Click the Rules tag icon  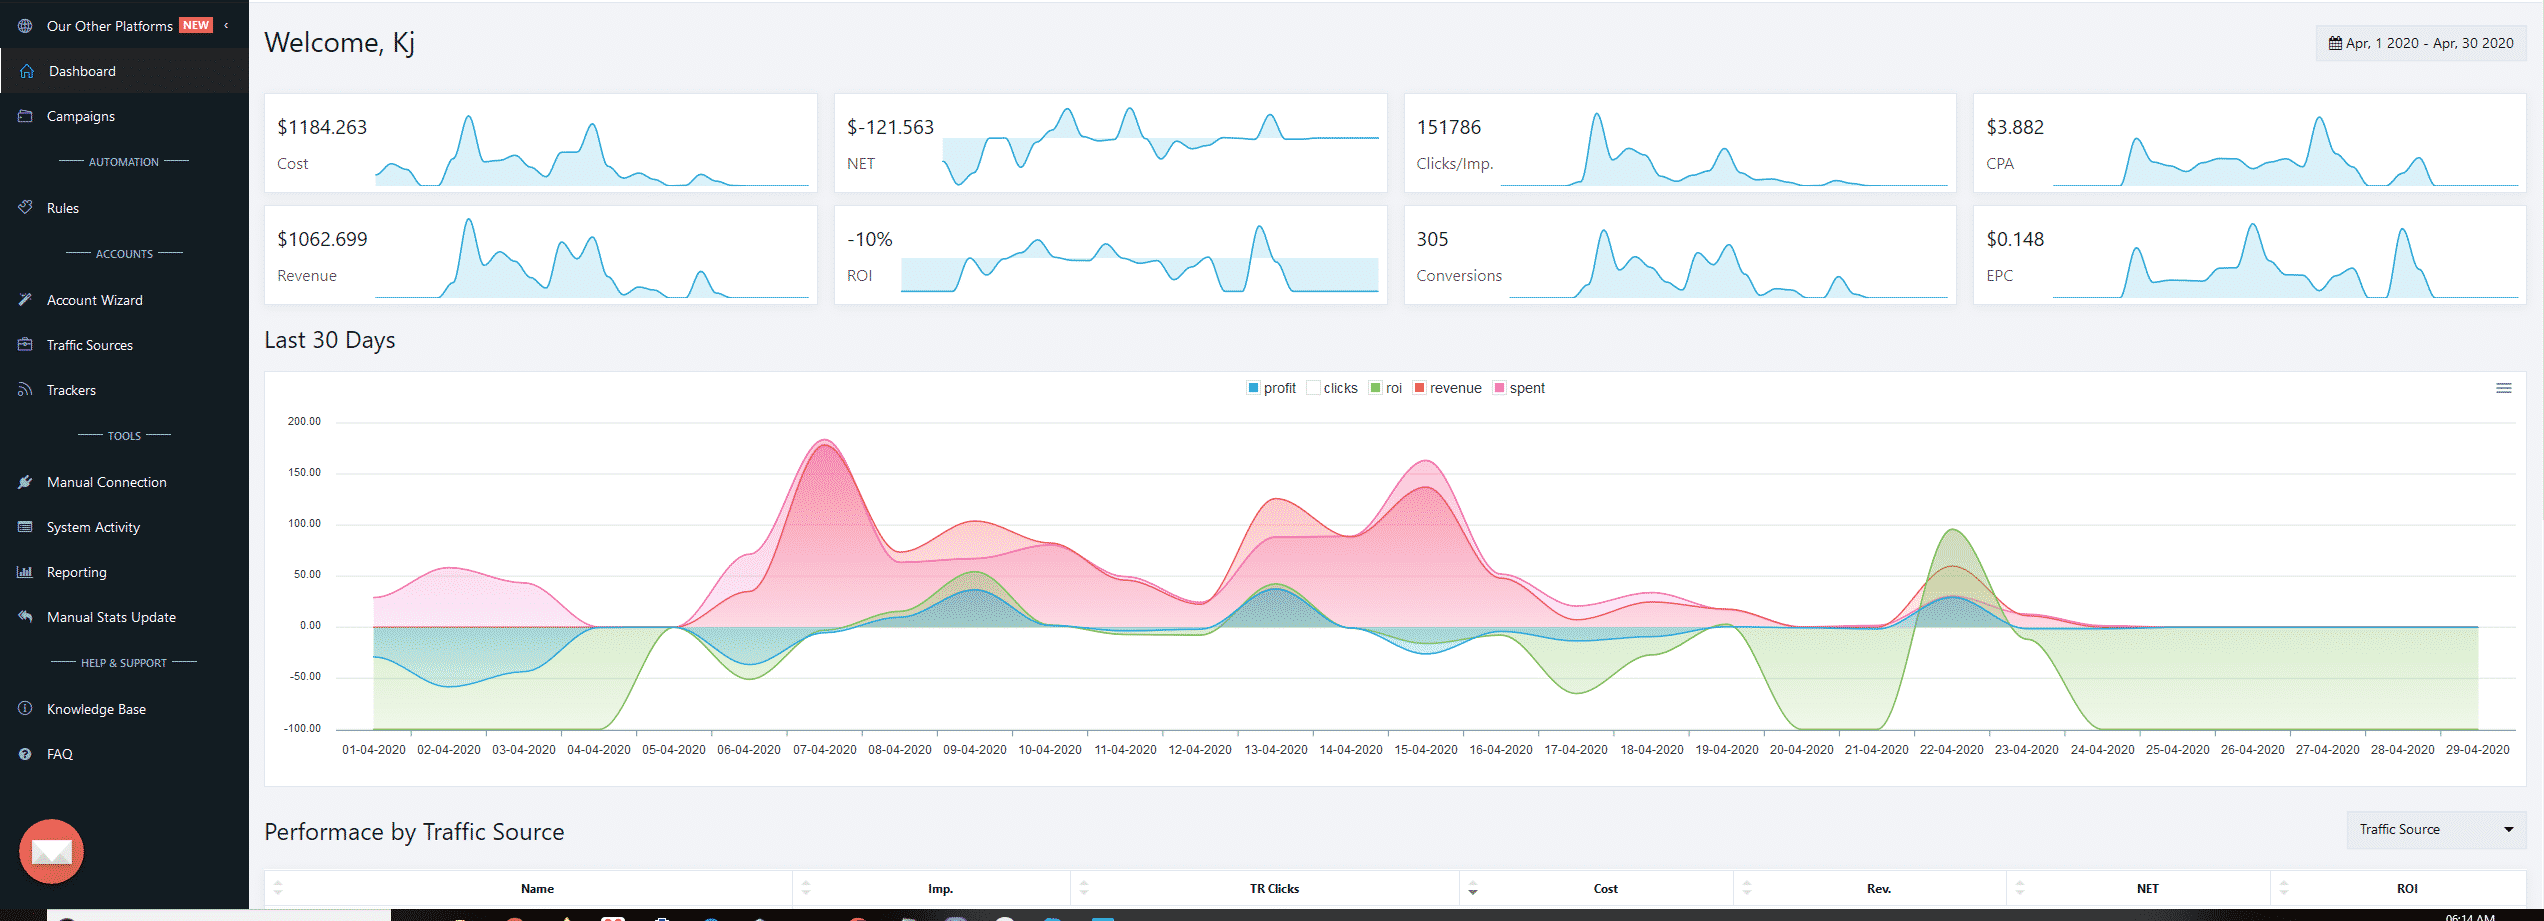click(x=25, y=207)
